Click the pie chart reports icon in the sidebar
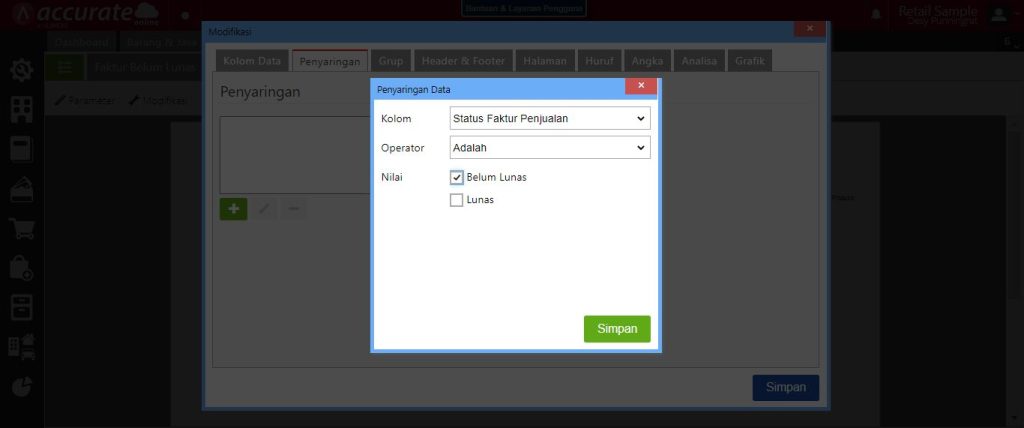The image size is (1024, 428). [22, 387]
